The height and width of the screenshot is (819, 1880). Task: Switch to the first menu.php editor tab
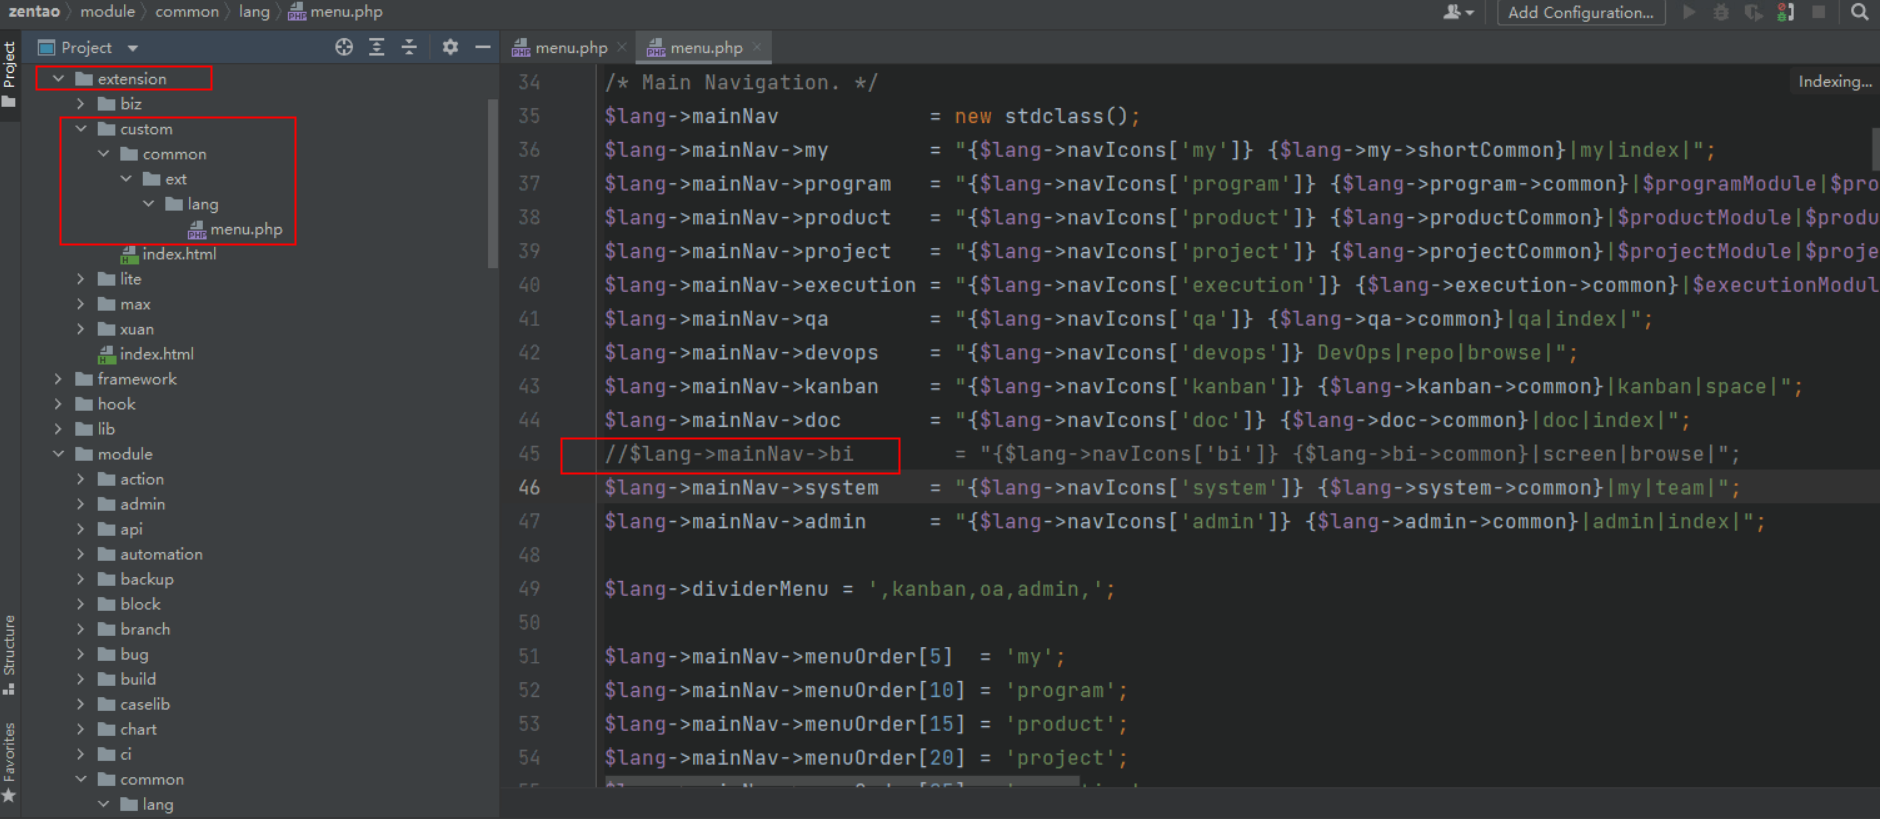[570, 47]
